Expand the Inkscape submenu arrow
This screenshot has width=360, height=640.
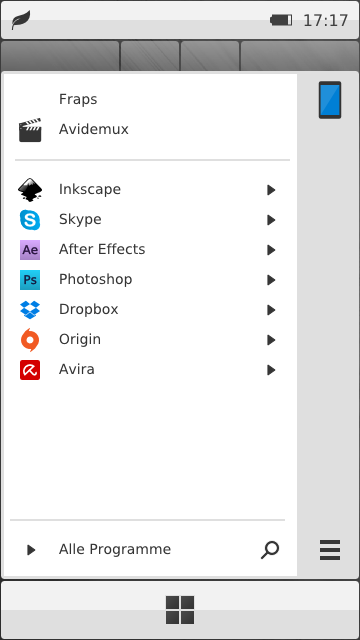[x=271, y=190]
